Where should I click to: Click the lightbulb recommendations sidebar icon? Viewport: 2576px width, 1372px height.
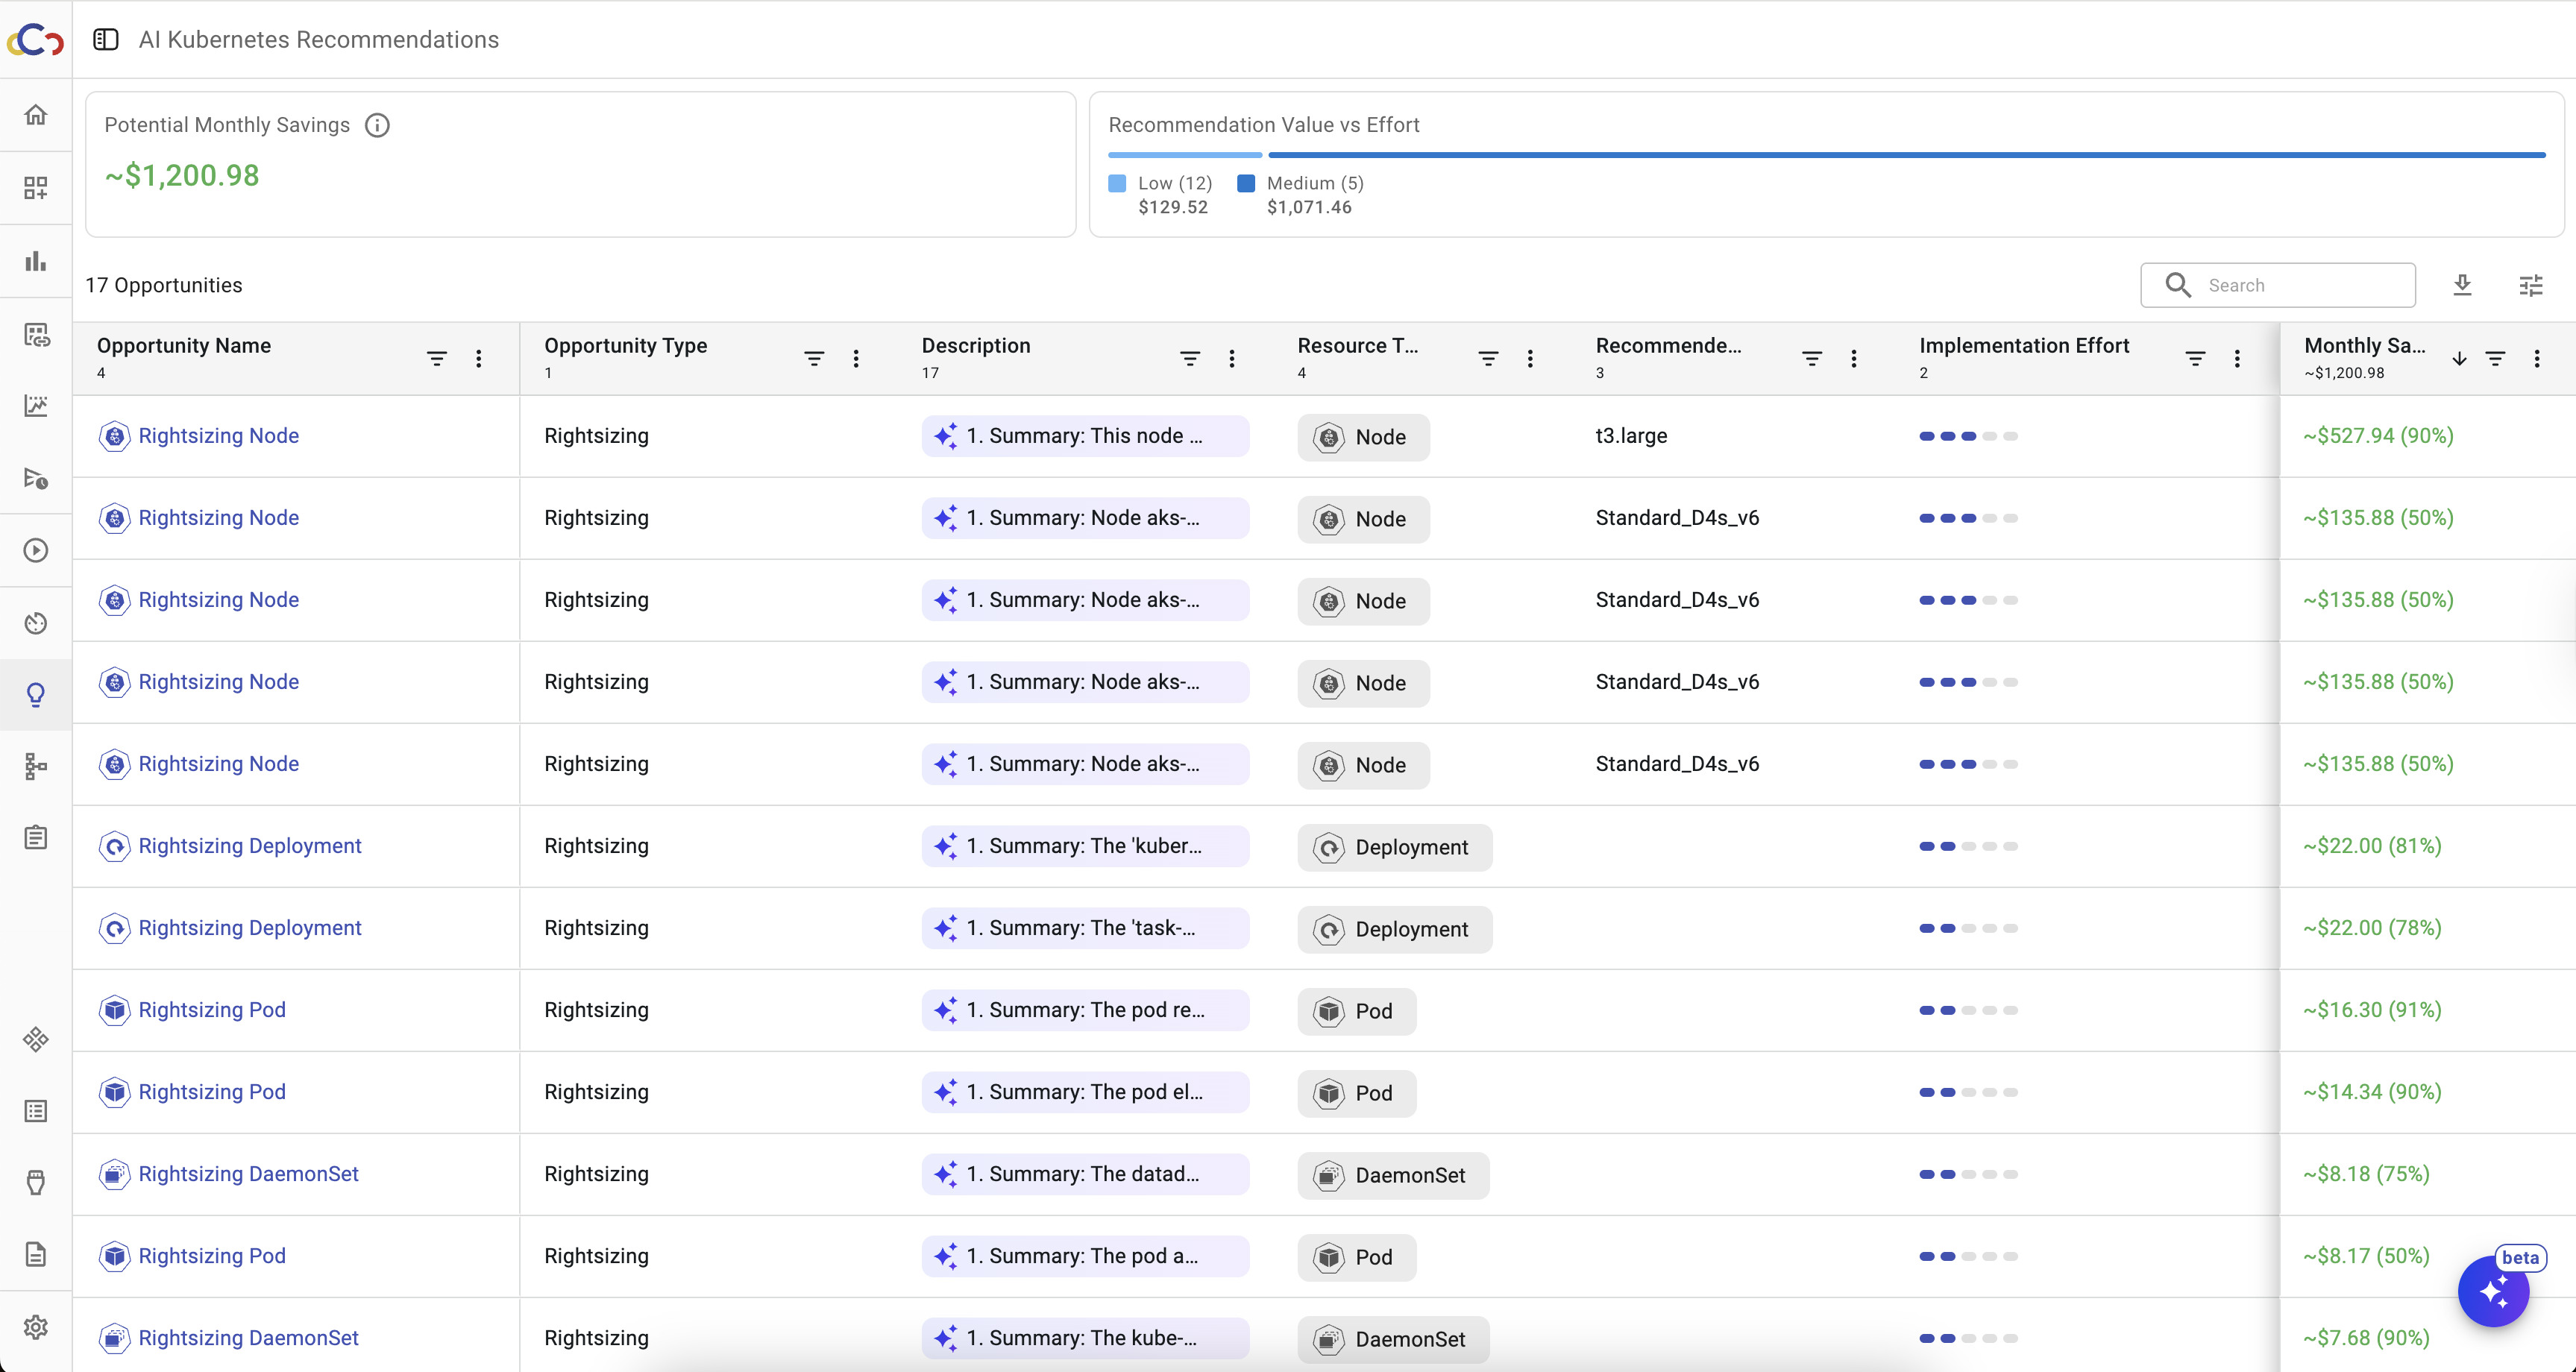point(36,695)
